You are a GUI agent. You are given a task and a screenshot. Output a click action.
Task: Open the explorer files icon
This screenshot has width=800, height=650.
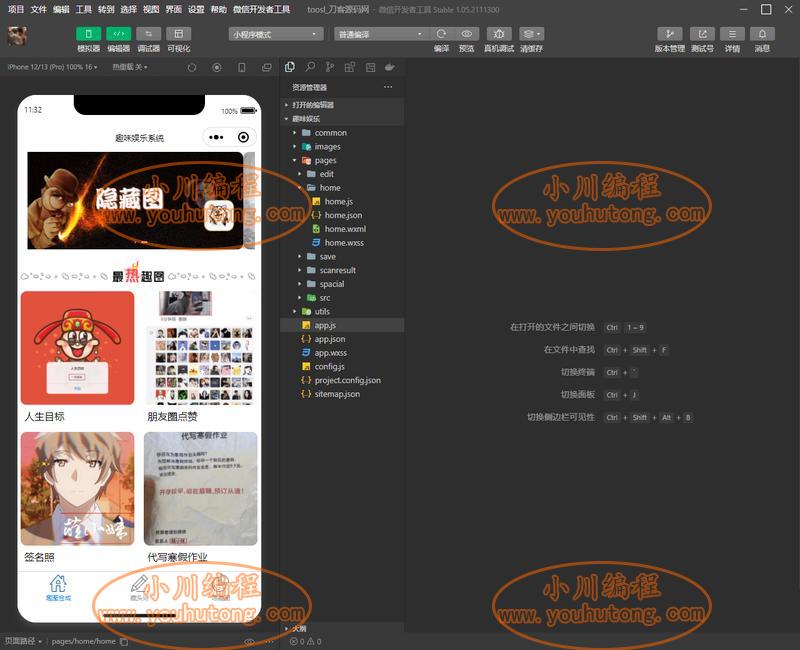[290, 67]
